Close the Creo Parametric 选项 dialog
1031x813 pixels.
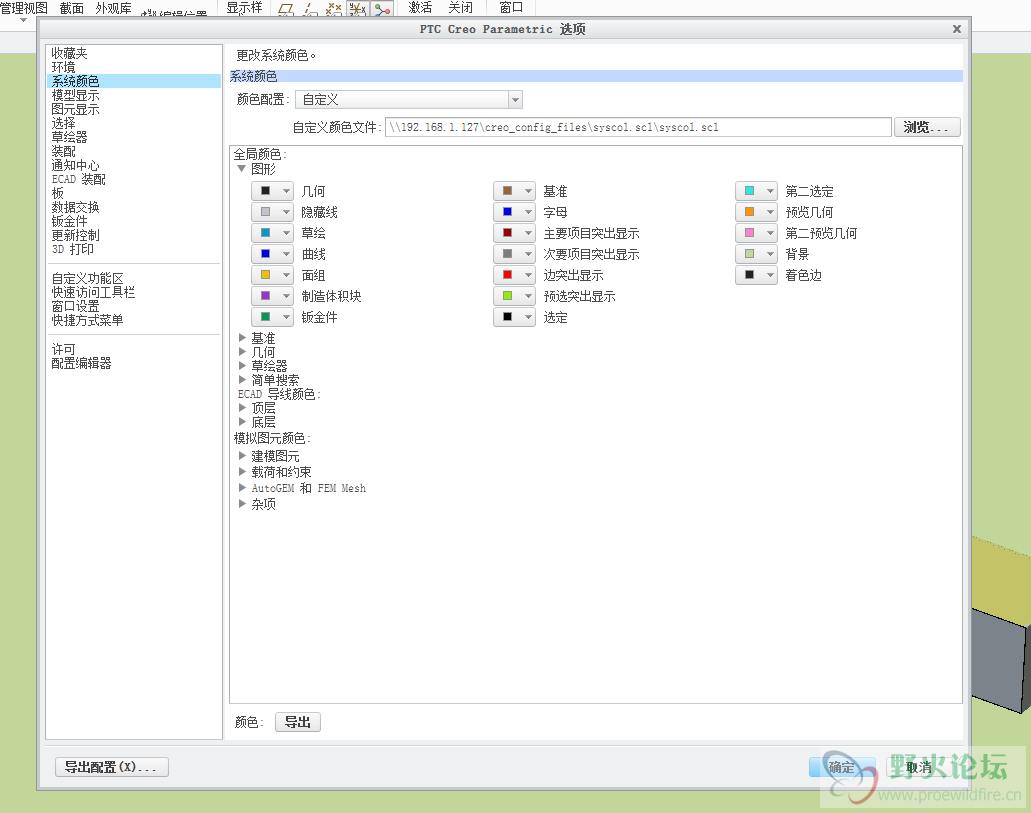point(957,29)
